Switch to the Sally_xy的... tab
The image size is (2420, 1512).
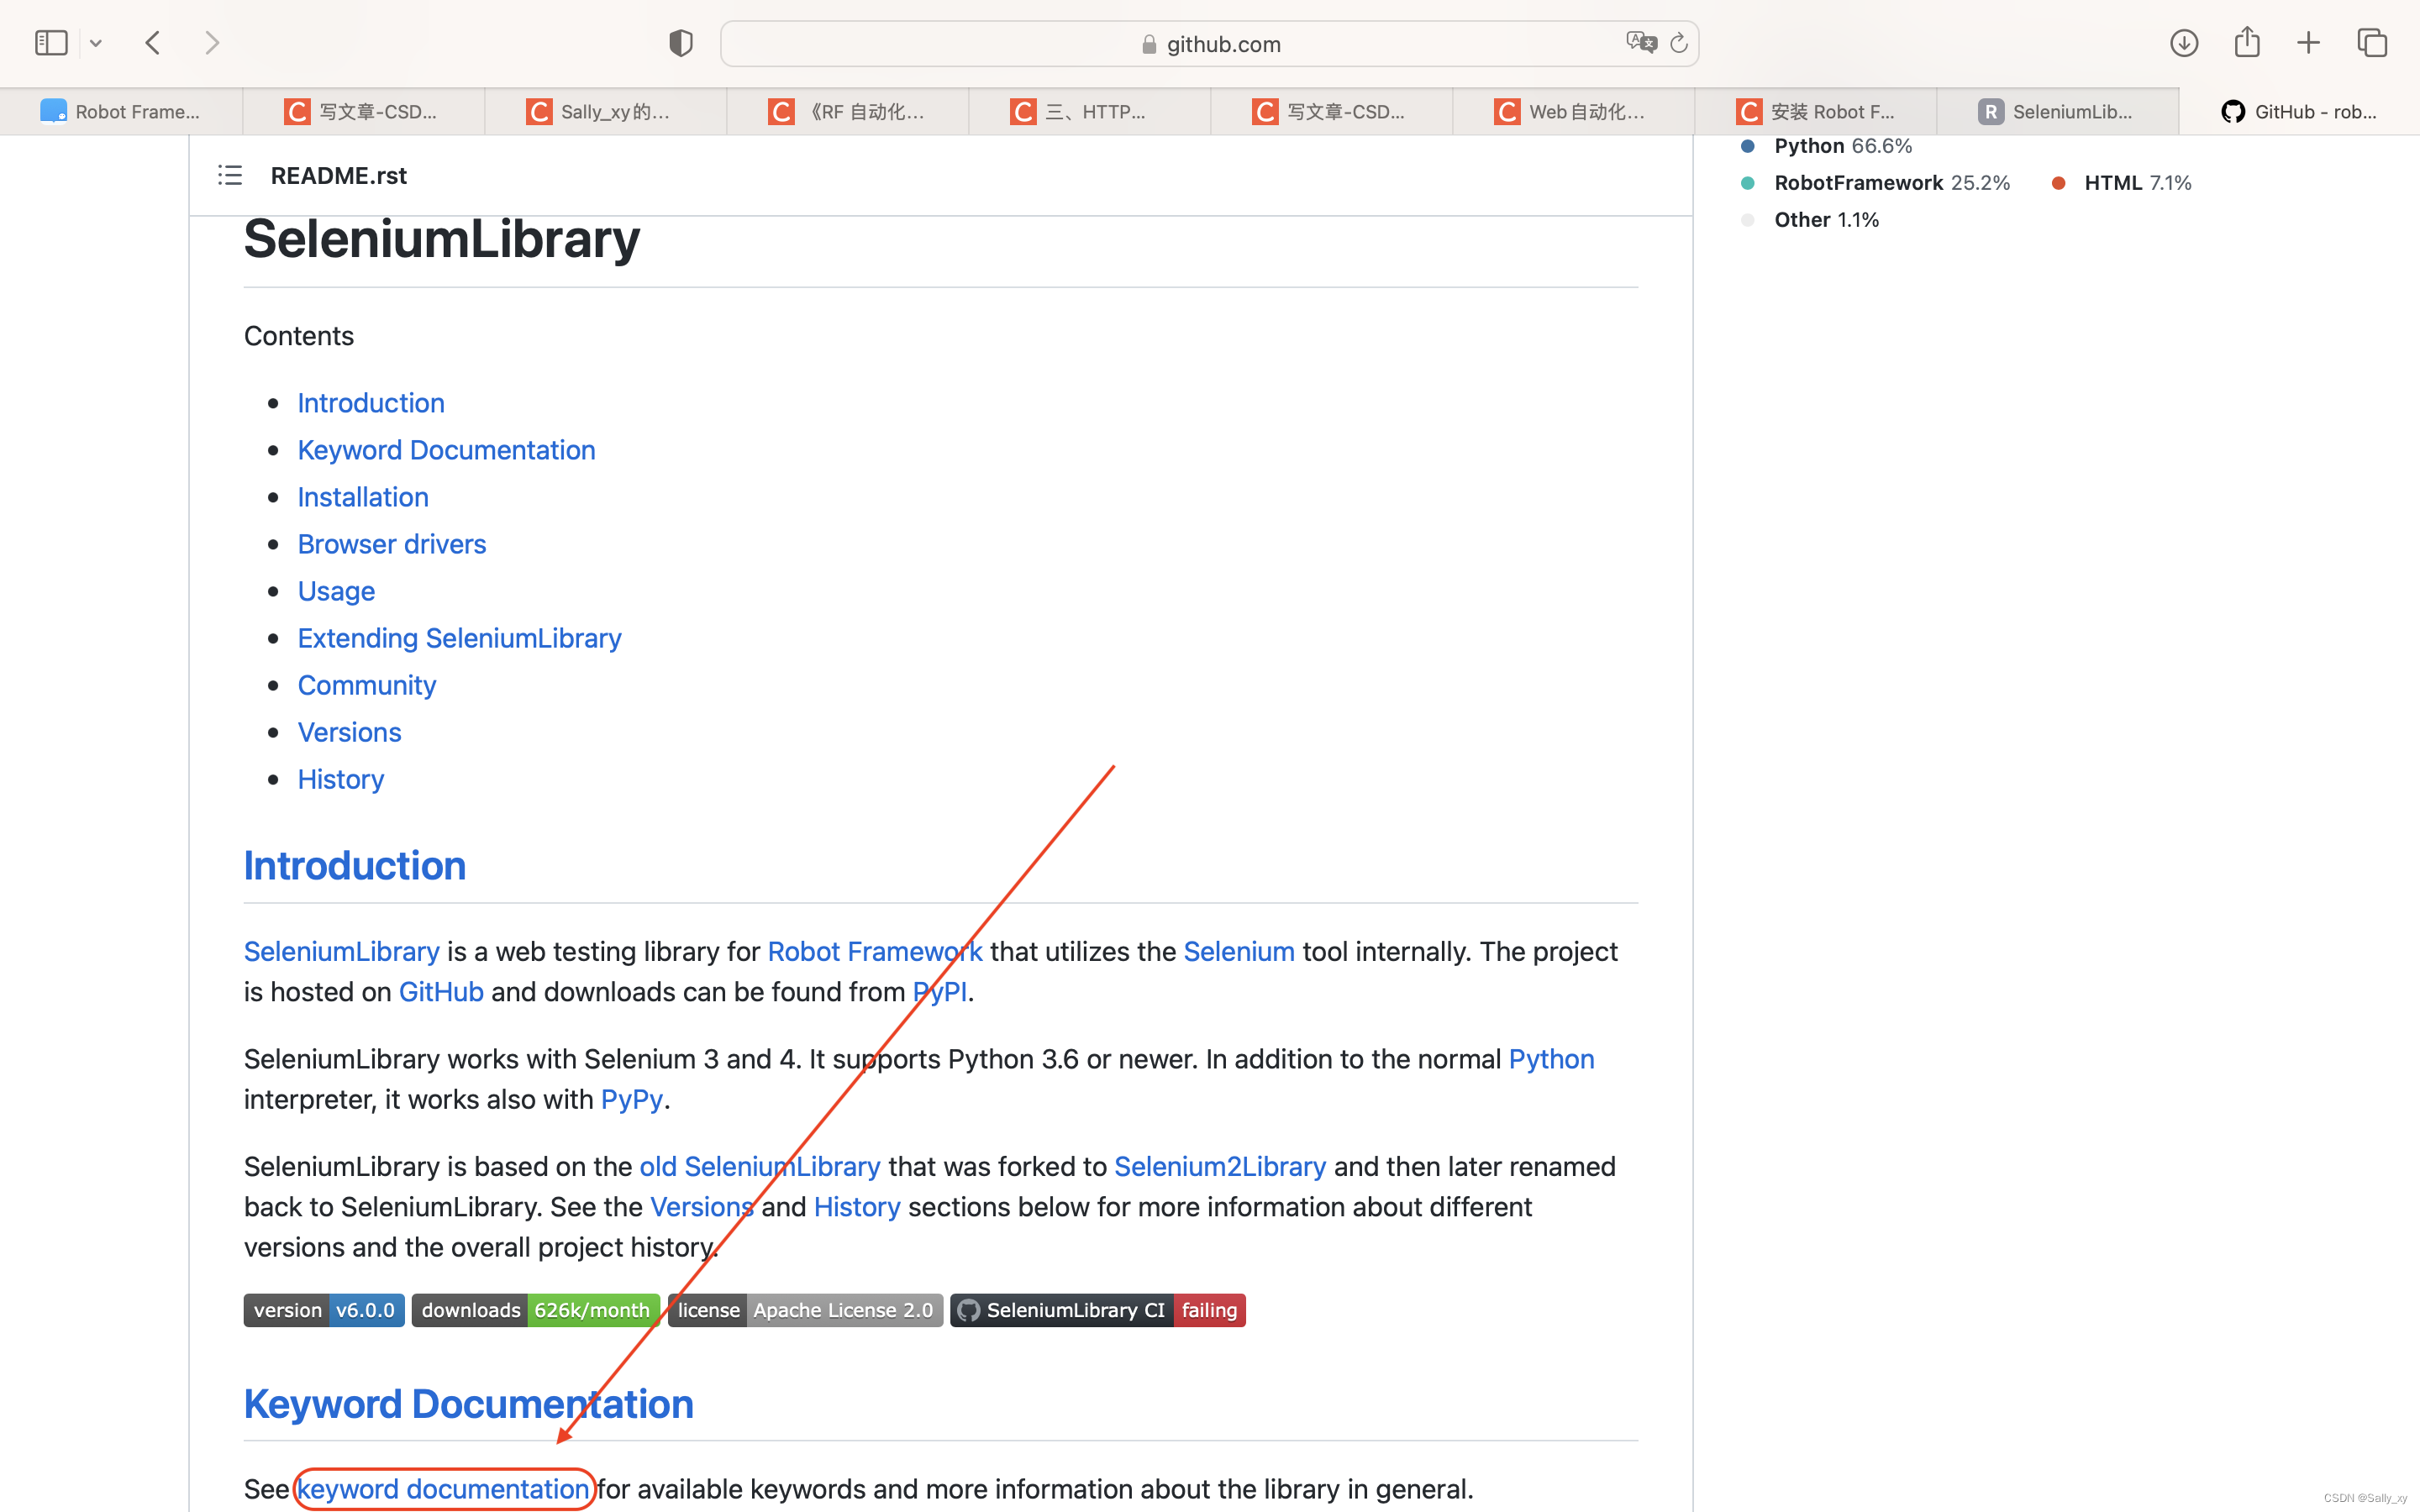point(605,111)
